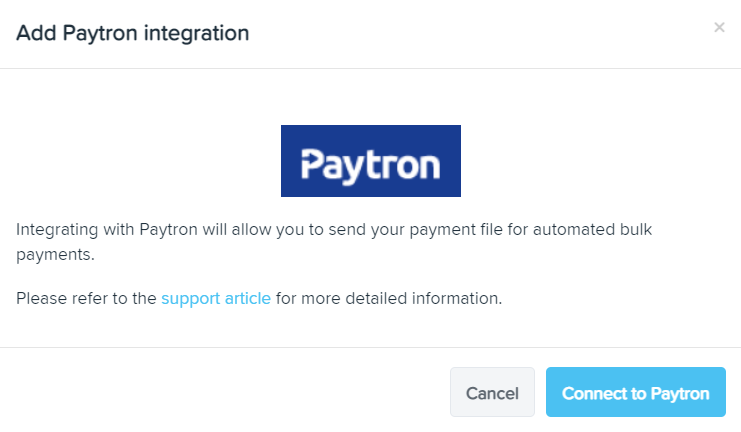Screen dimensions: 741x432
Task: Click the blue Paytron brand banner
Action: click(x=371, y=161)
